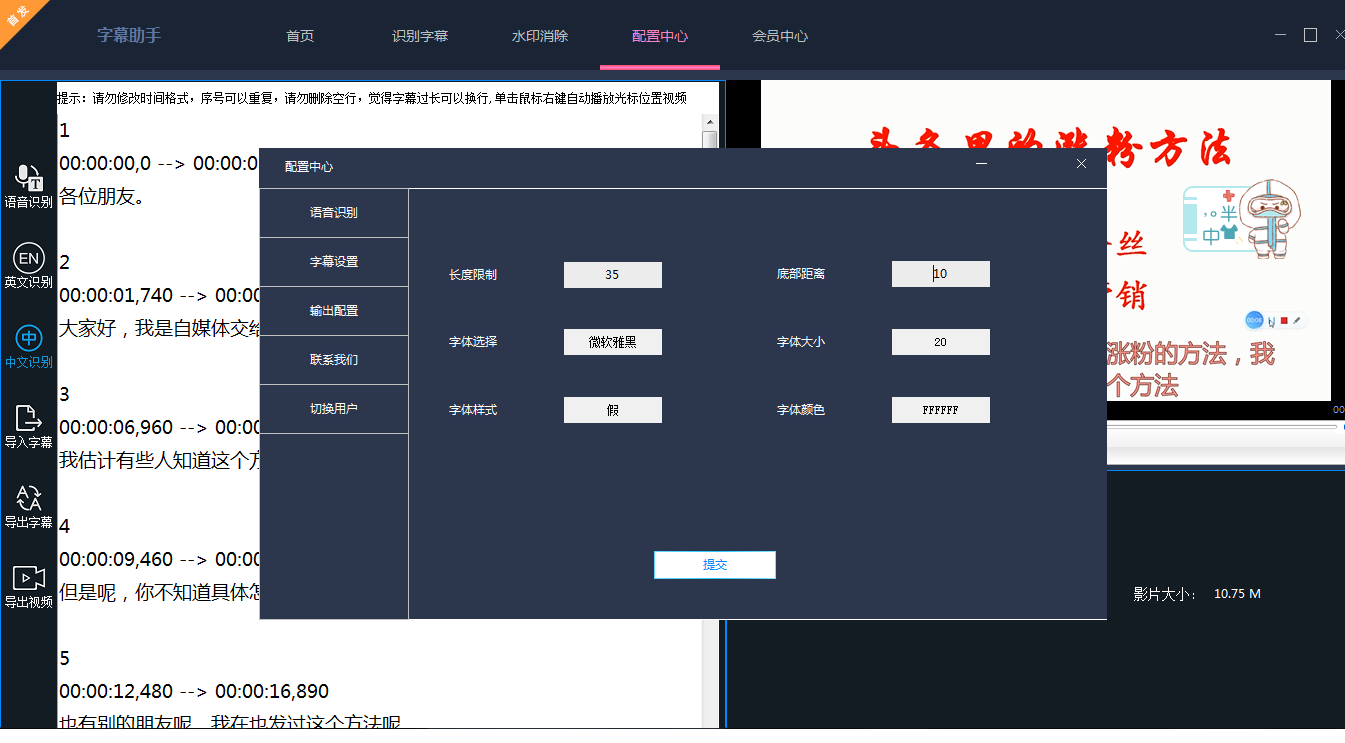
Task: Open the 会员中心 tab
Action: coord(780,36)
